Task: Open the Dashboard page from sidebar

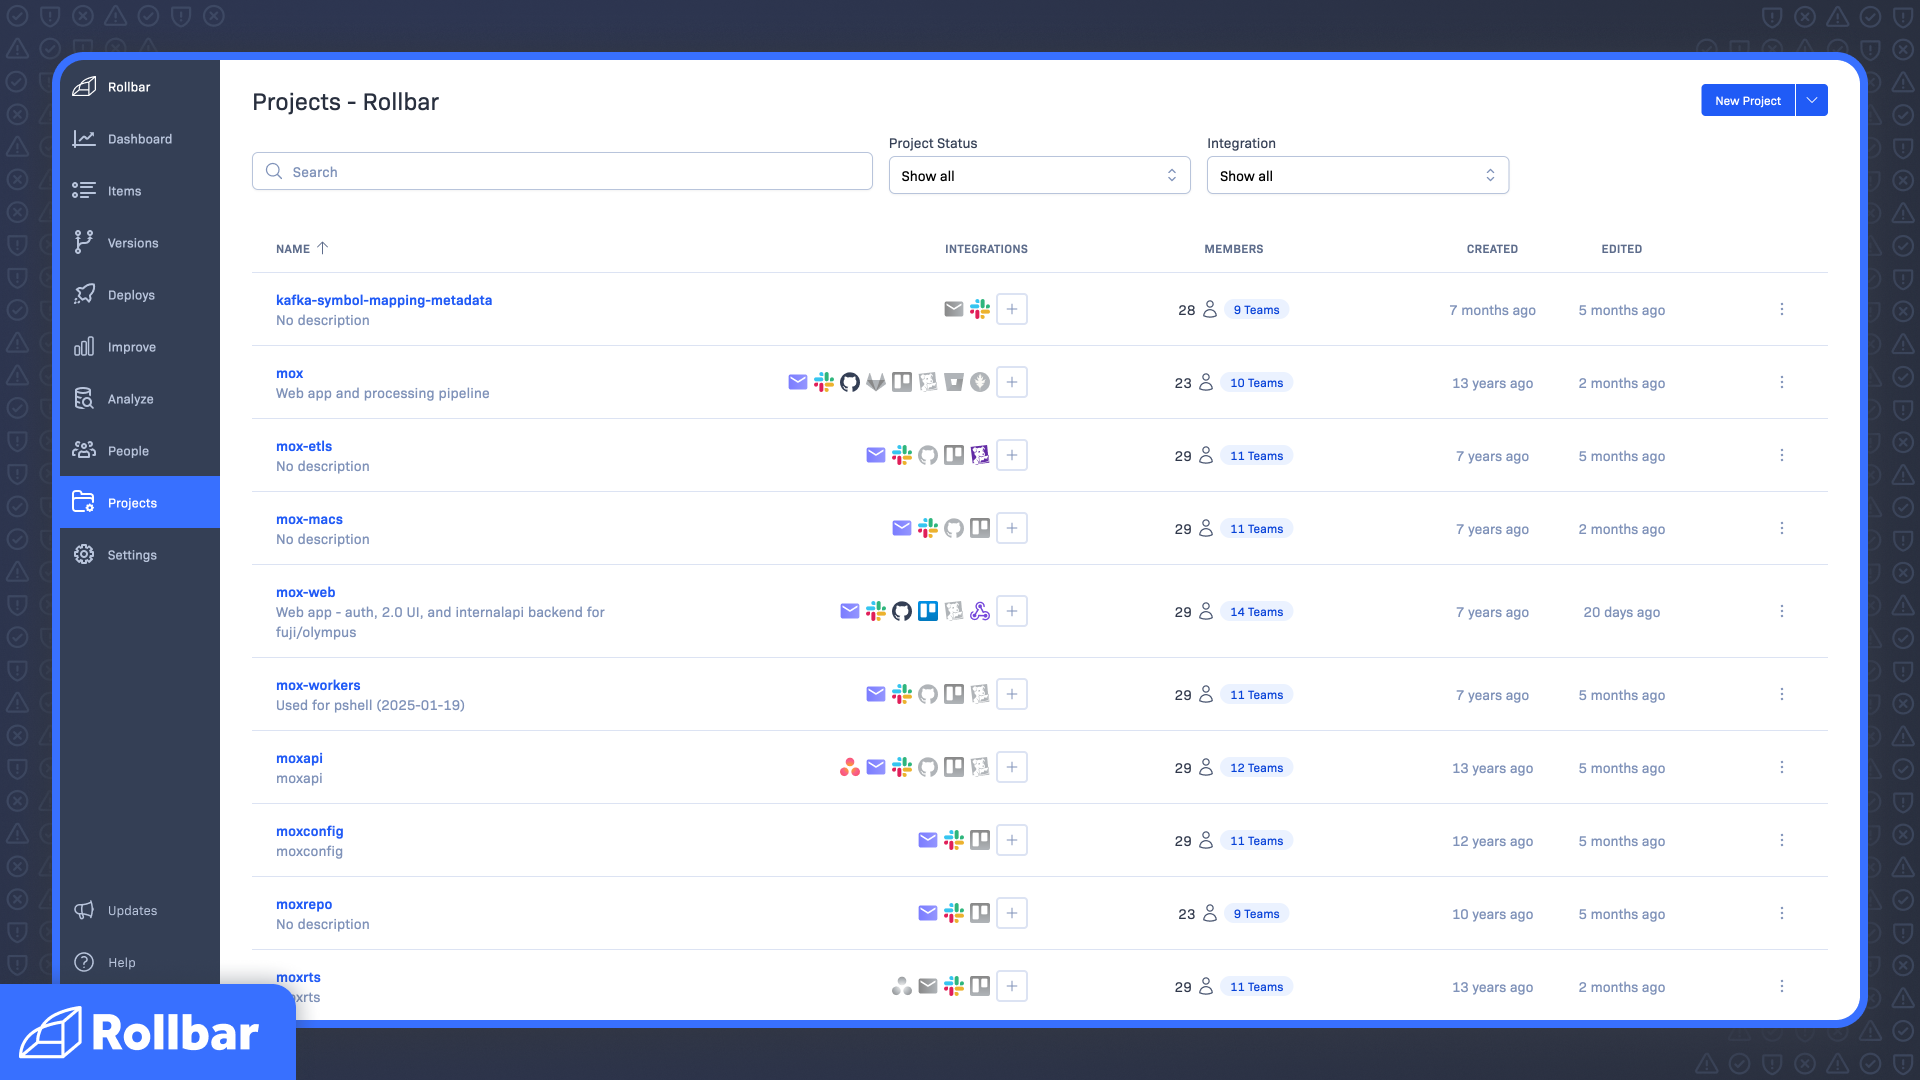Action: 139,139
